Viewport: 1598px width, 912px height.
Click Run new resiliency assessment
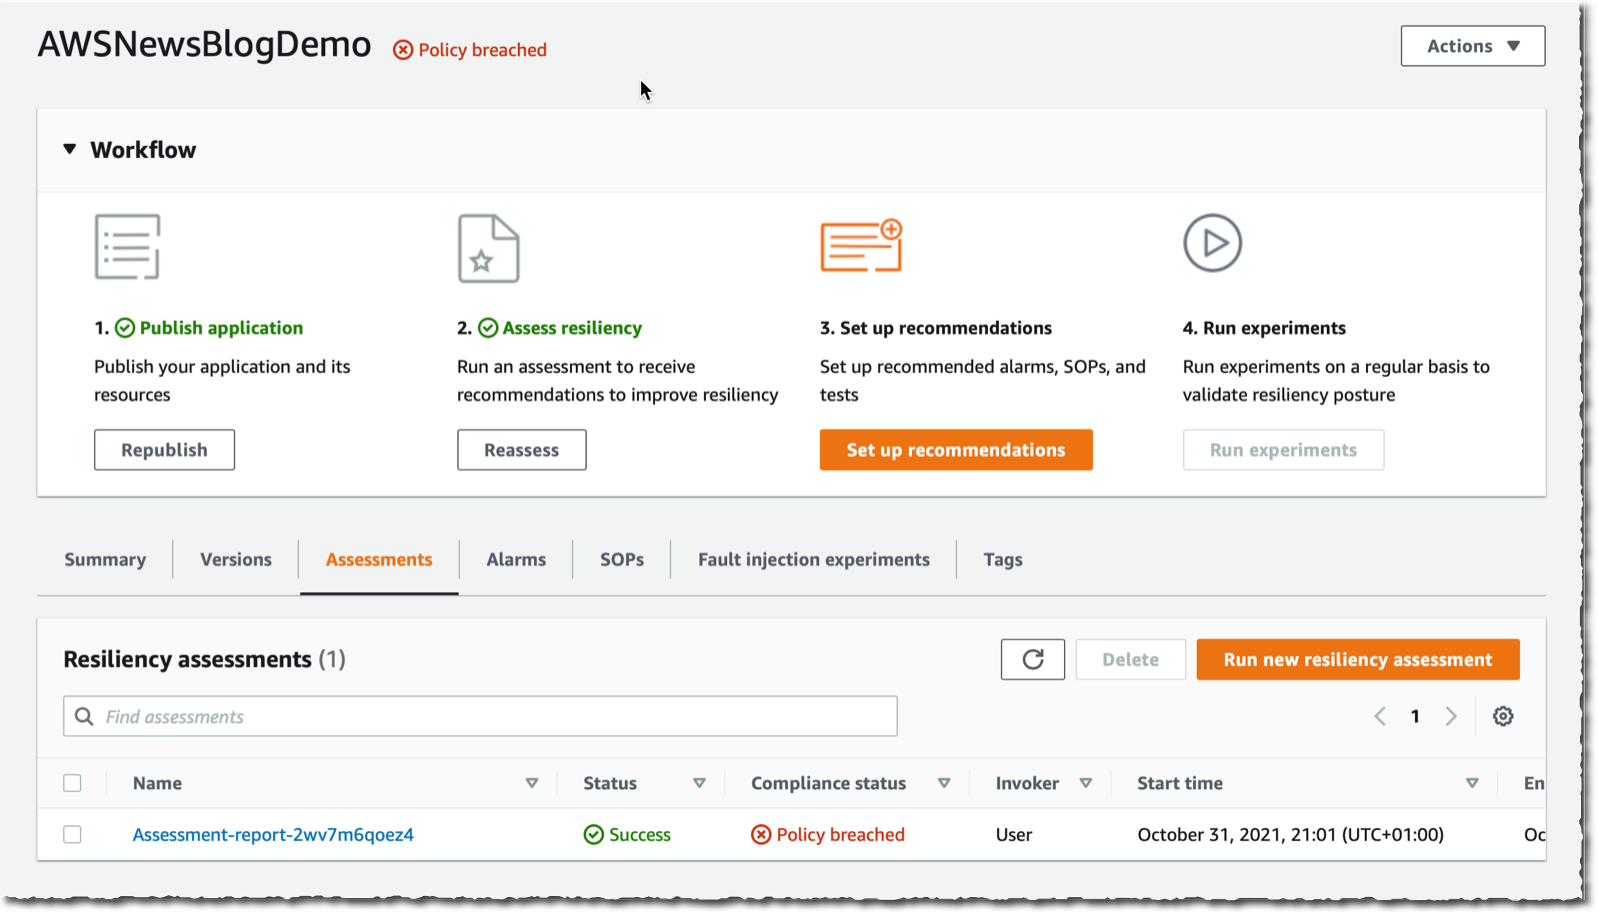tap(1358, 660)
